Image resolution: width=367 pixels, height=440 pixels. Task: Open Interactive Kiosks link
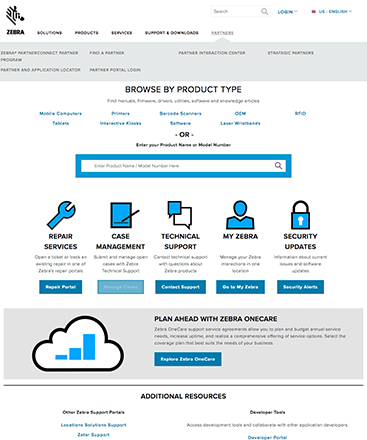(120, 123)
